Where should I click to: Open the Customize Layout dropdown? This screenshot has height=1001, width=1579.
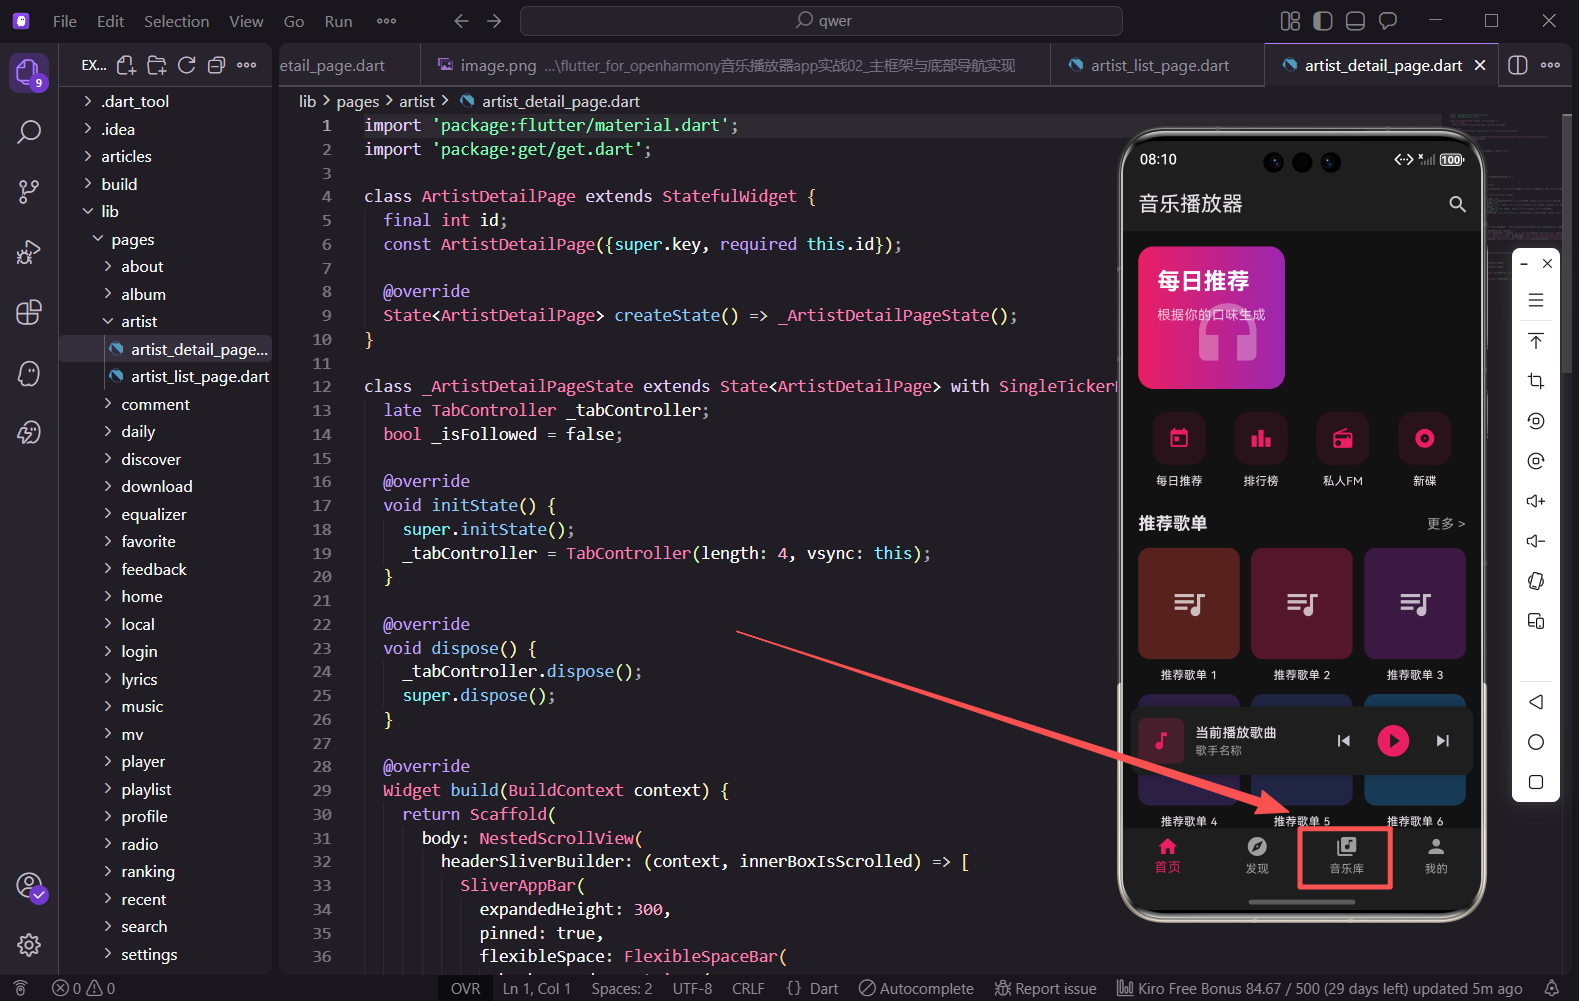(x=1290, y=21)
